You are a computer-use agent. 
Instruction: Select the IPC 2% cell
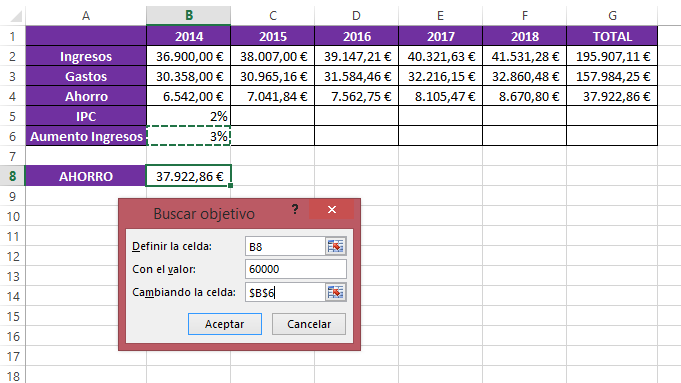pyautogui.click(x=188, y=116)
